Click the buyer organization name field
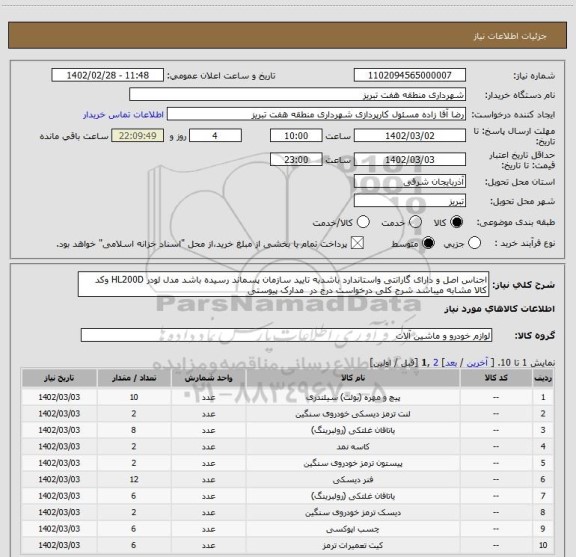 point(298,95)
